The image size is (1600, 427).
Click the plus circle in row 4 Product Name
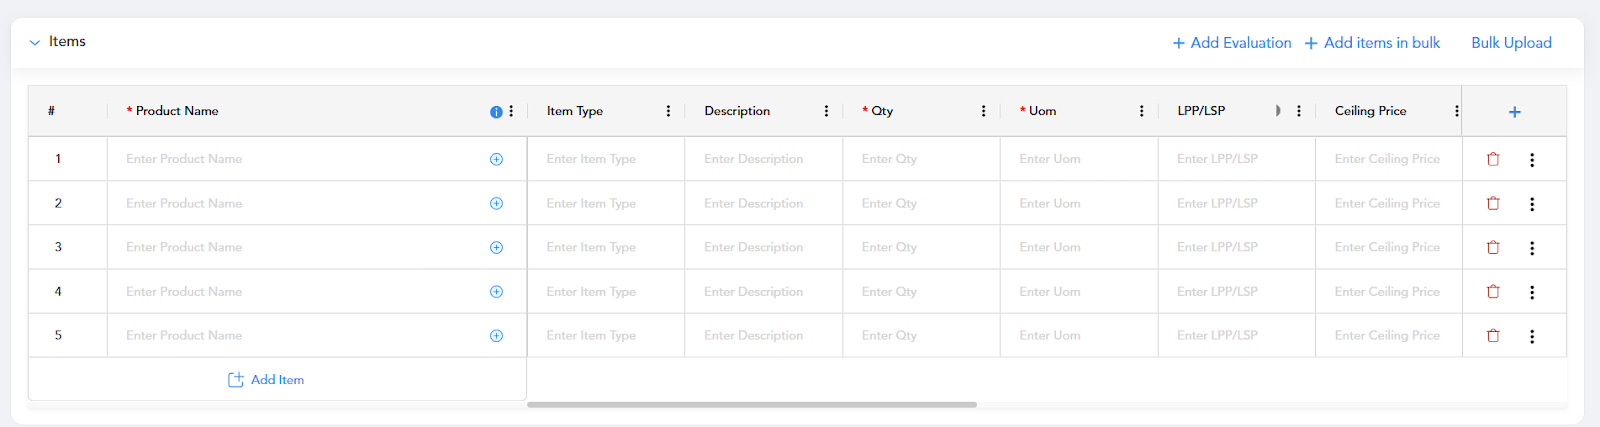[496, 292]
